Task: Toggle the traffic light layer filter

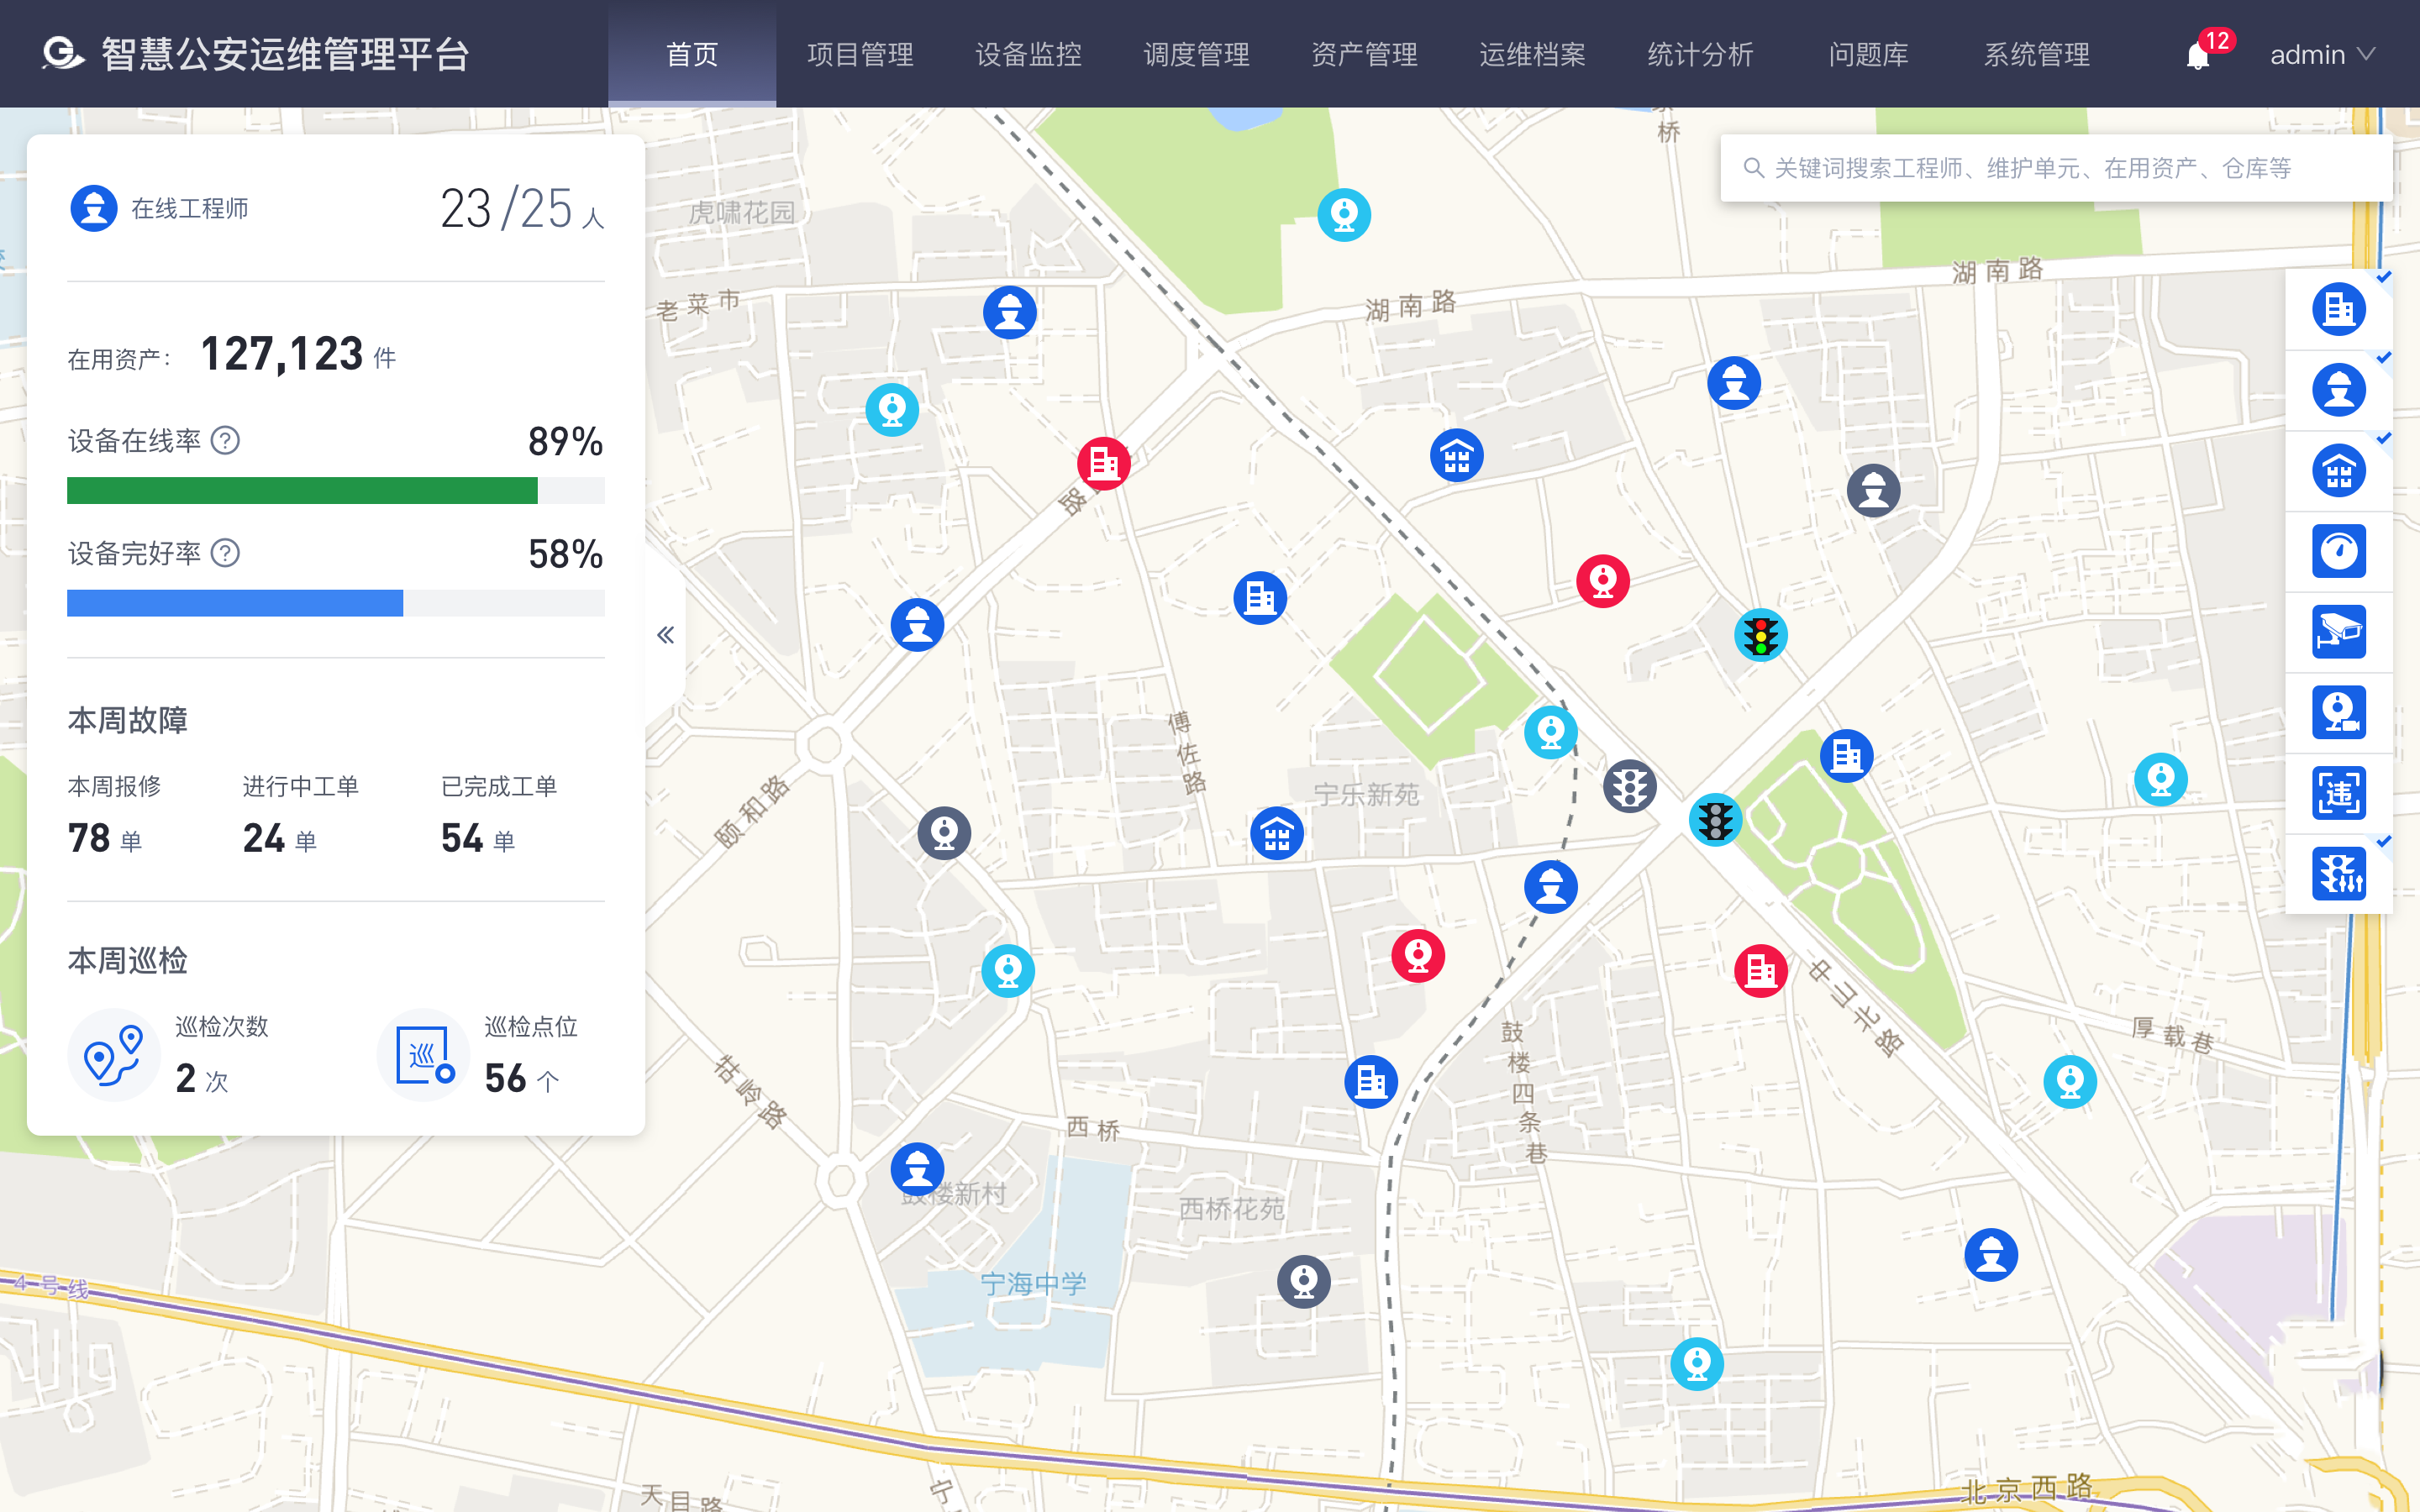Action: [x=2339, y=873]
